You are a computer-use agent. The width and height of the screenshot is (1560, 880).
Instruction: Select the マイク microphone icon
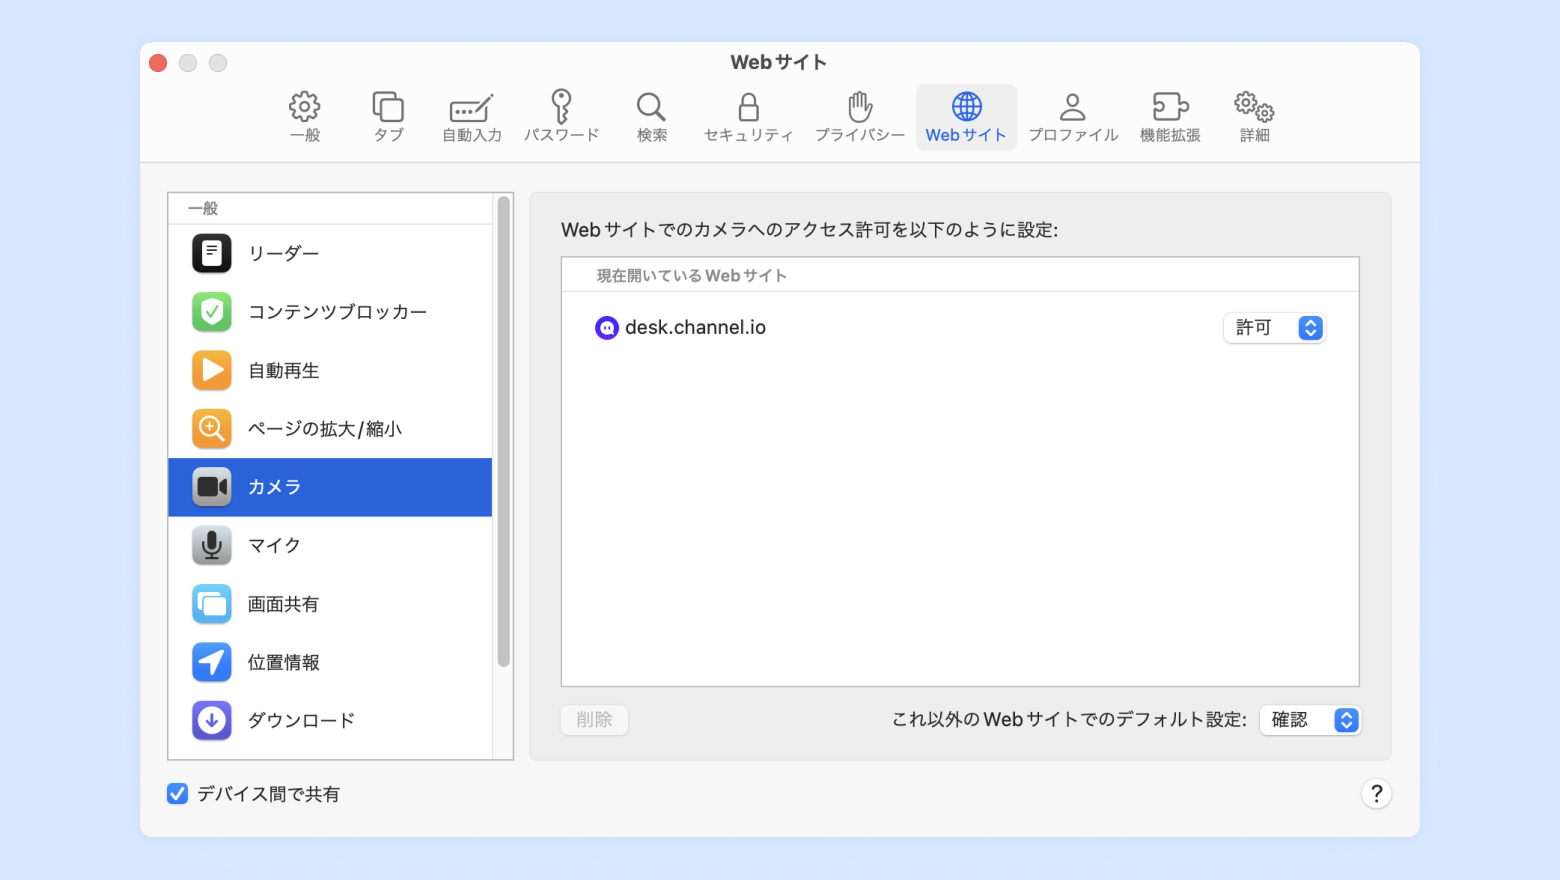[212, 546]
